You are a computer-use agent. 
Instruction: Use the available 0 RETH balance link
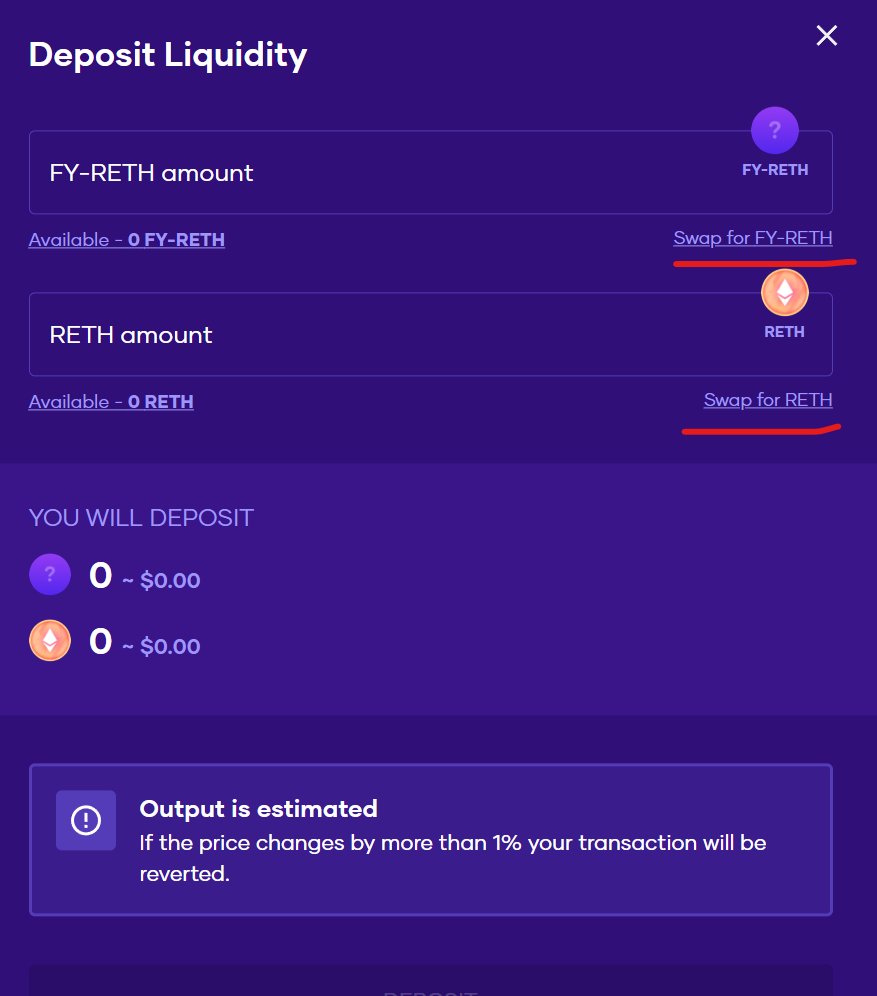pos(111,401)
